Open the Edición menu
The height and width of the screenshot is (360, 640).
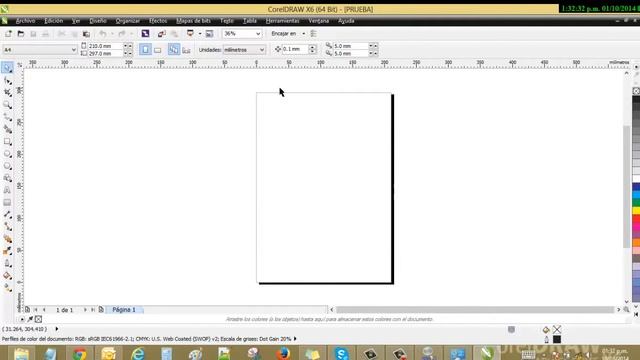pyautogui.click(x=53, y=20)
